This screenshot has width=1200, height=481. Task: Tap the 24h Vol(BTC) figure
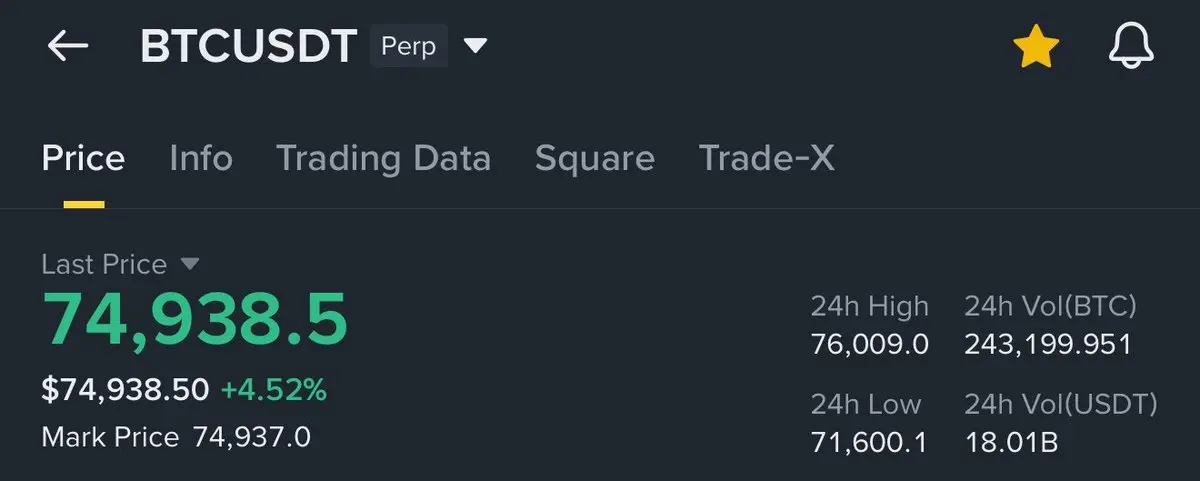point(1047,345)
